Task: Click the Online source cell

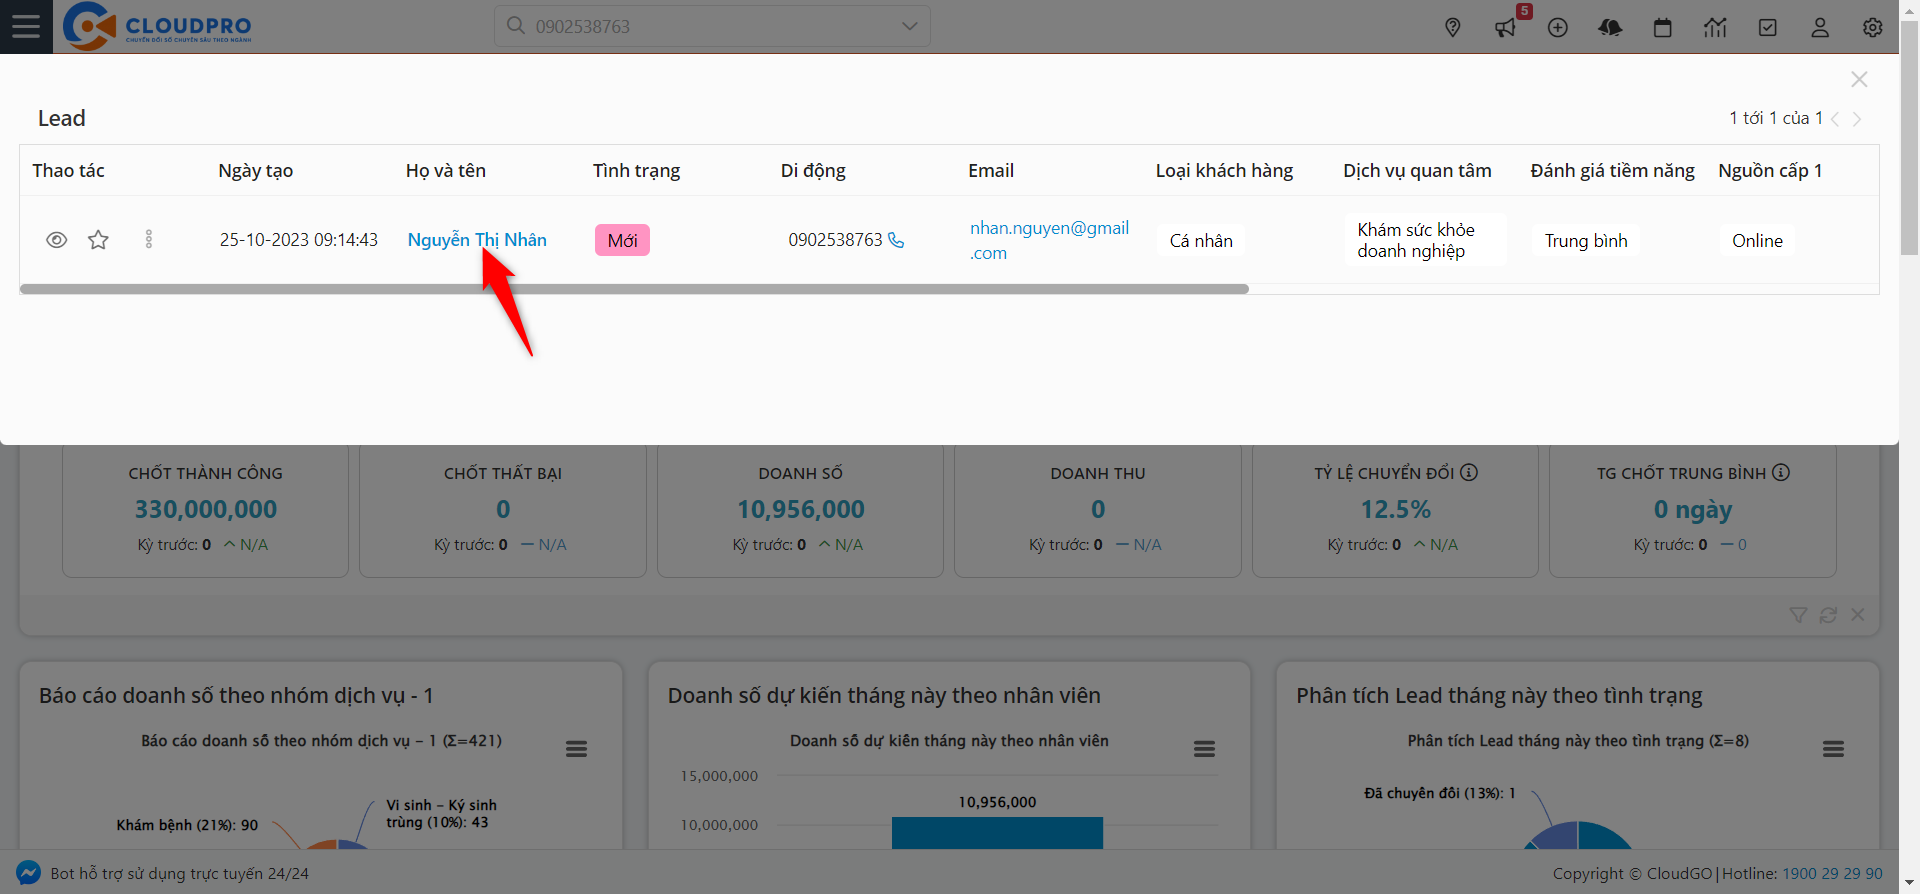Action: [x=1757, y=241]
